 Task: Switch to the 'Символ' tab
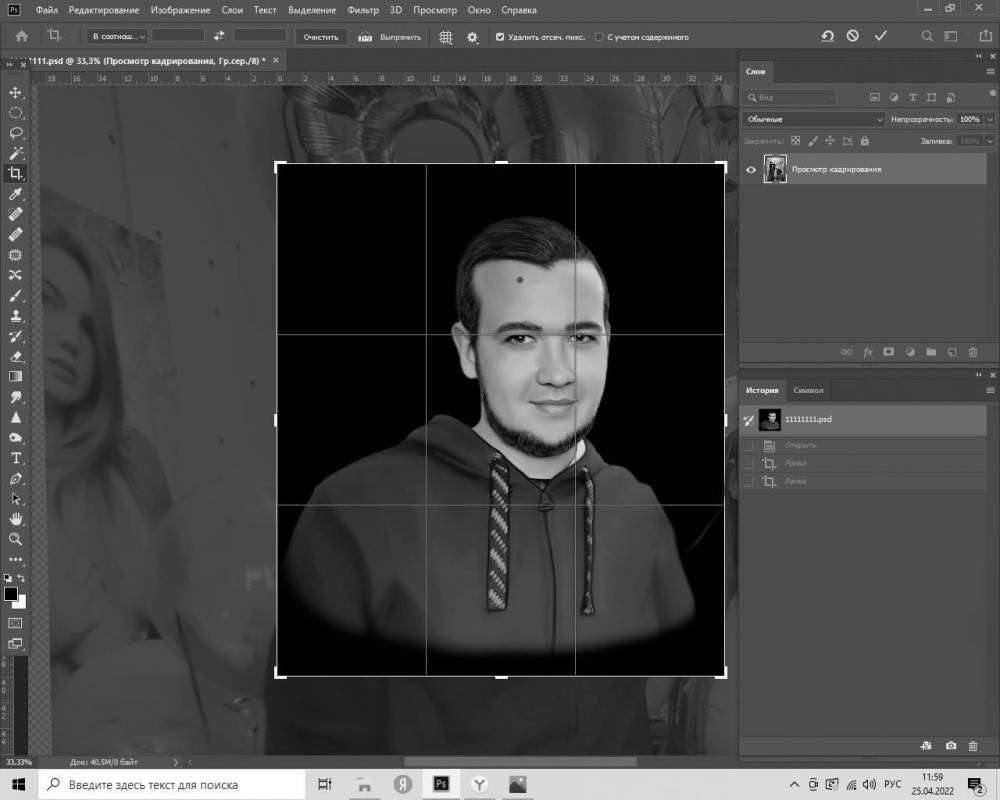pyautogui.click(x=808, y=390)
